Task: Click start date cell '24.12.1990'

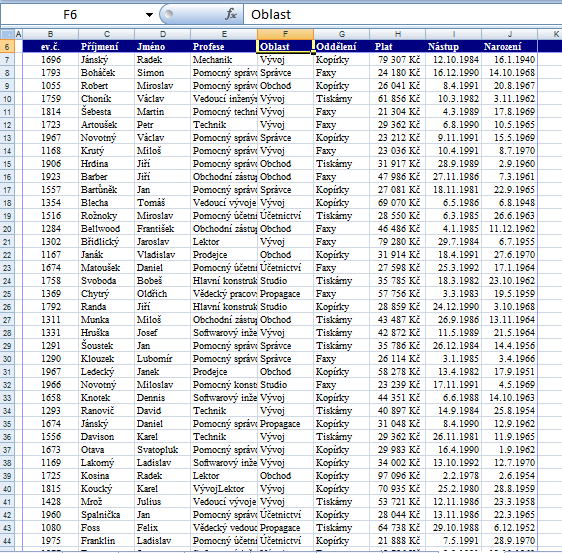Action: pyautogui.click(x=453, y=307)
